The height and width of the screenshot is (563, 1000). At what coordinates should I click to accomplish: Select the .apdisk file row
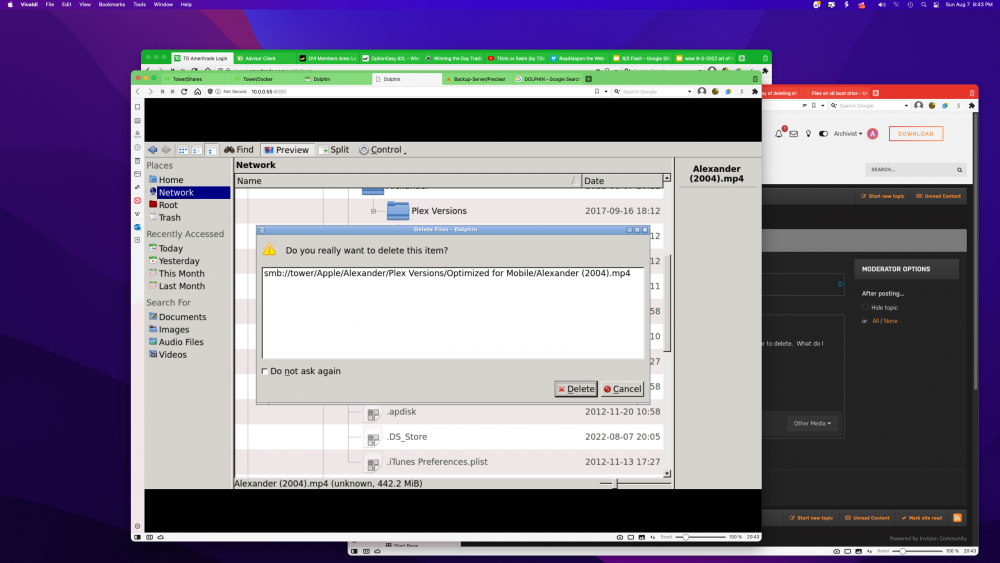pos(449,412)
